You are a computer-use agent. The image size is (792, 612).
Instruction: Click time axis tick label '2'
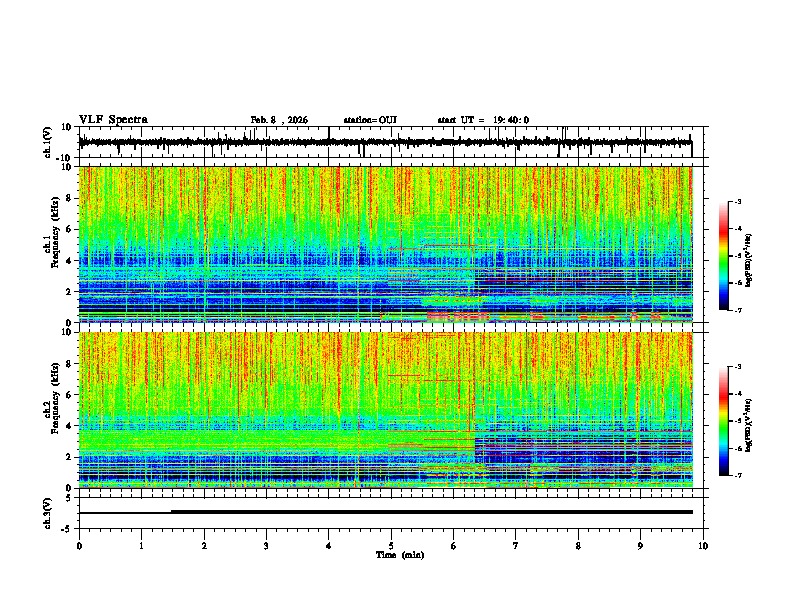[x=204, y=546]
